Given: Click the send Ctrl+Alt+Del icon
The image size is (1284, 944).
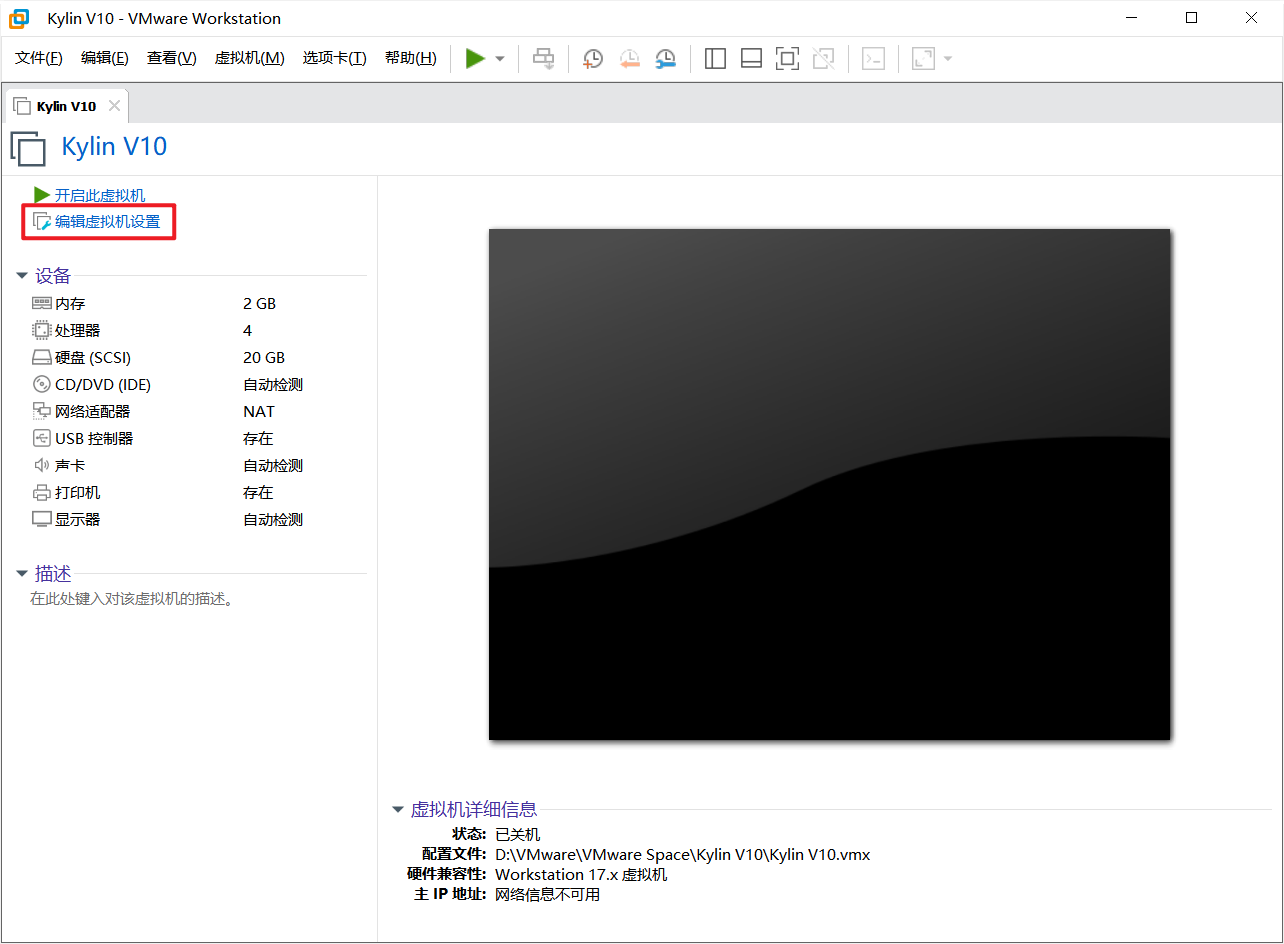Looking at the screenshot, I should [x=543, y=58].
